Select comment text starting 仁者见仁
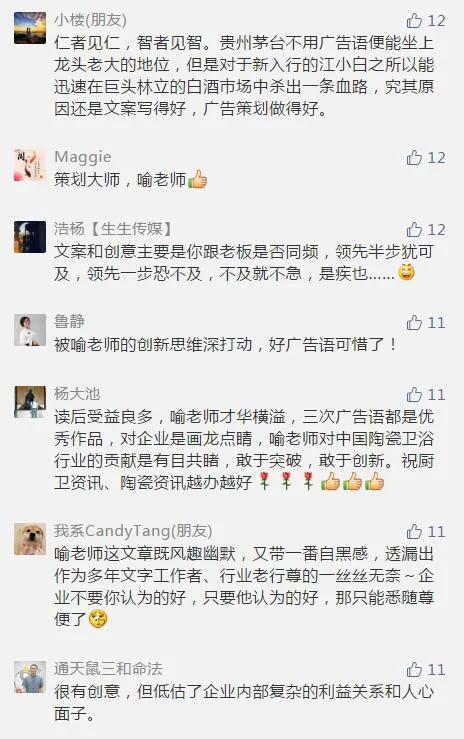Screen dimensions: 464x739 pos(244,76)
